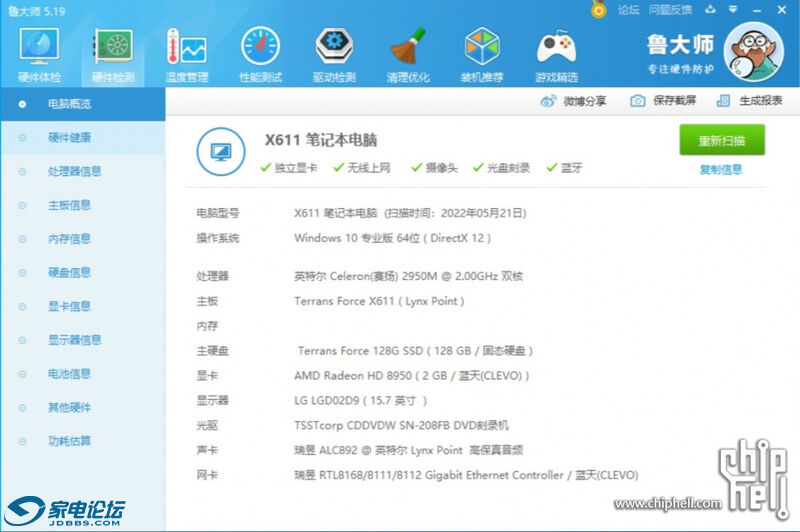Click the RTL8168 Gigabit Ethernet Controller value
The width and height of the screenshot is (800, 532).
[x=466, y=475]
